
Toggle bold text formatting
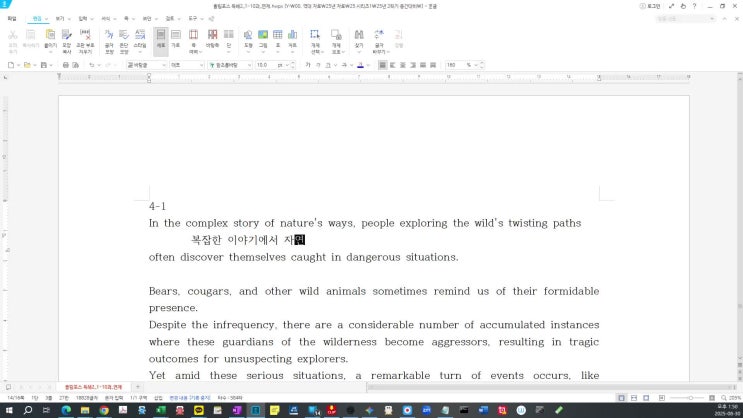(308, 65)
